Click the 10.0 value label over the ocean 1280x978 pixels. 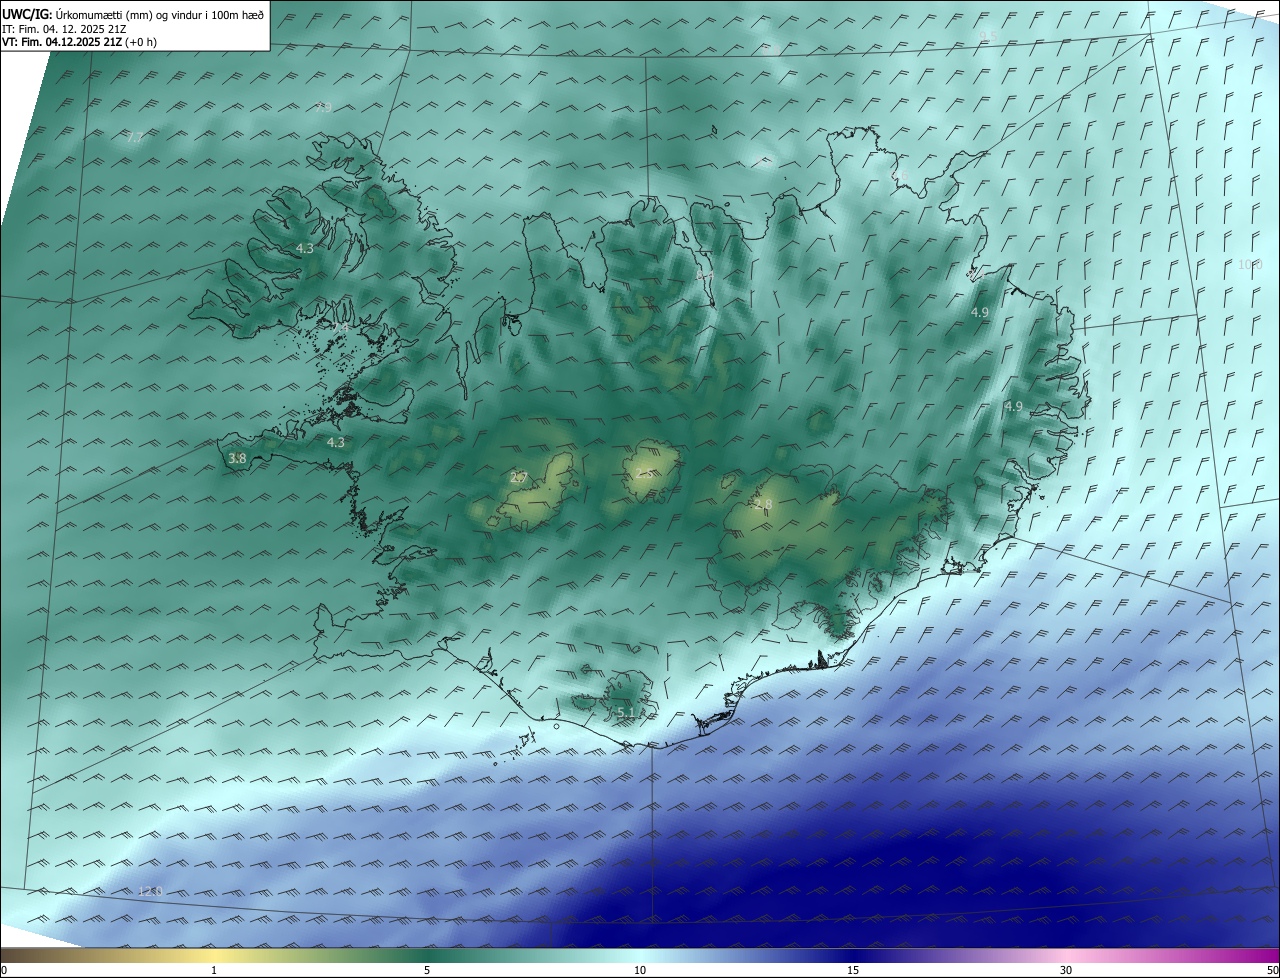[x=1250, y=264]
